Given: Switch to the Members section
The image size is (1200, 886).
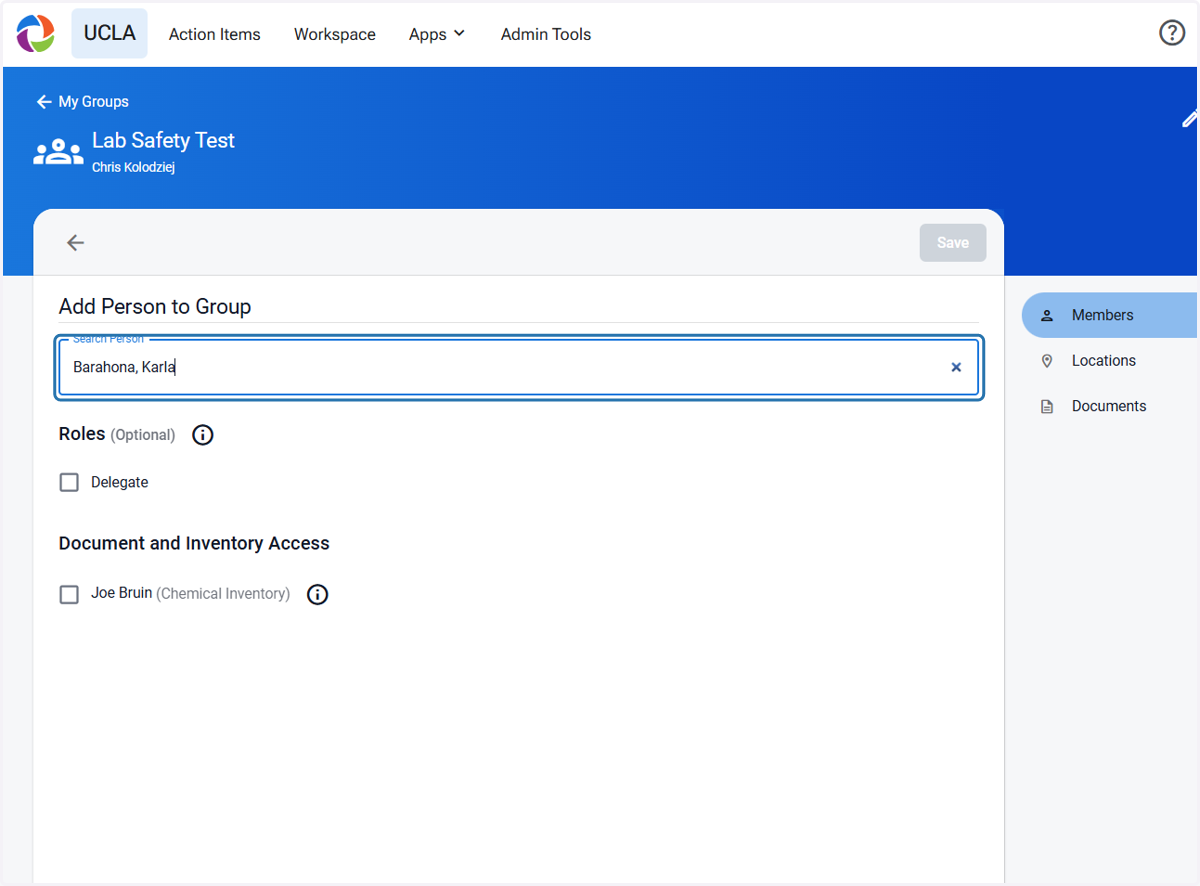Looking at the screenshot, I should pyautogui.click(x=1109, y=315).
